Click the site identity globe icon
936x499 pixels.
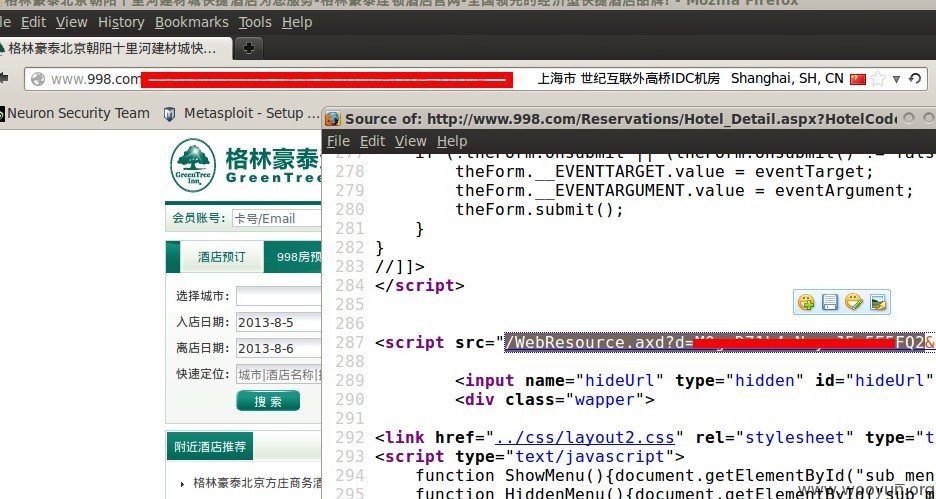point(38,79)
